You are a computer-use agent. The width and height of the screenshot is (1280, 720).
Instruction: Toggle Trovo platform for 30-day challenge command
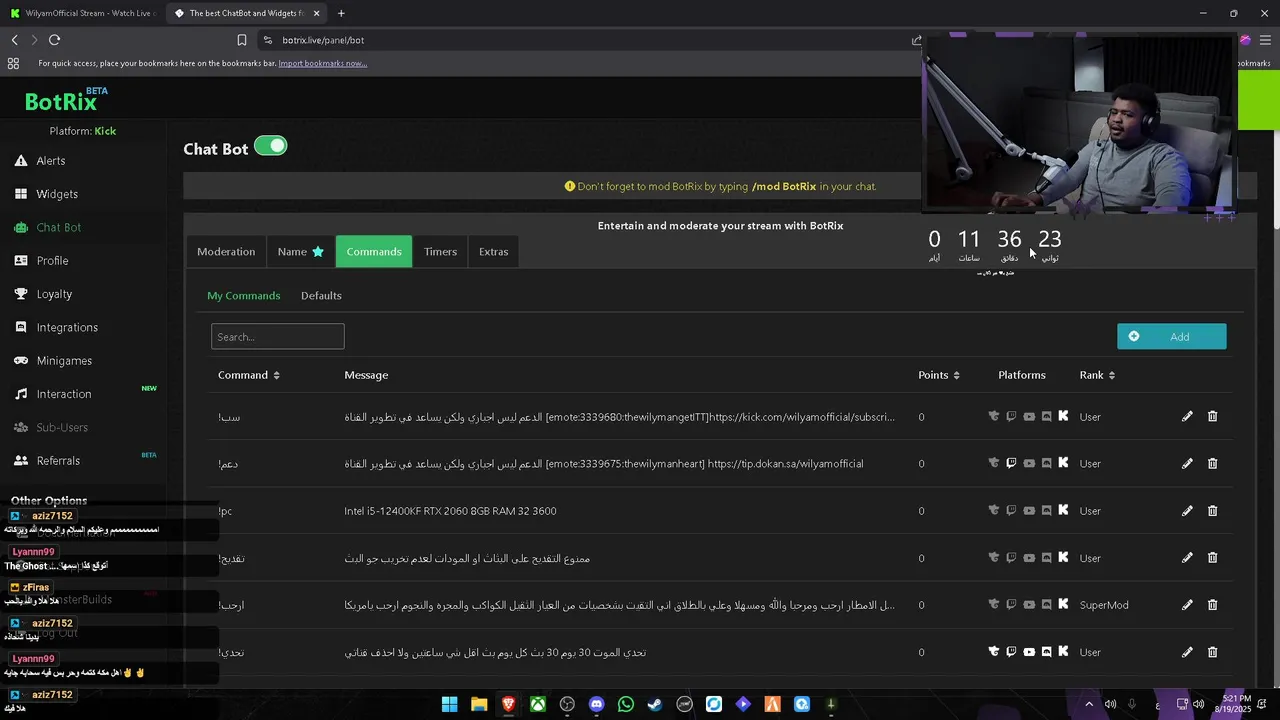point(994,652)
